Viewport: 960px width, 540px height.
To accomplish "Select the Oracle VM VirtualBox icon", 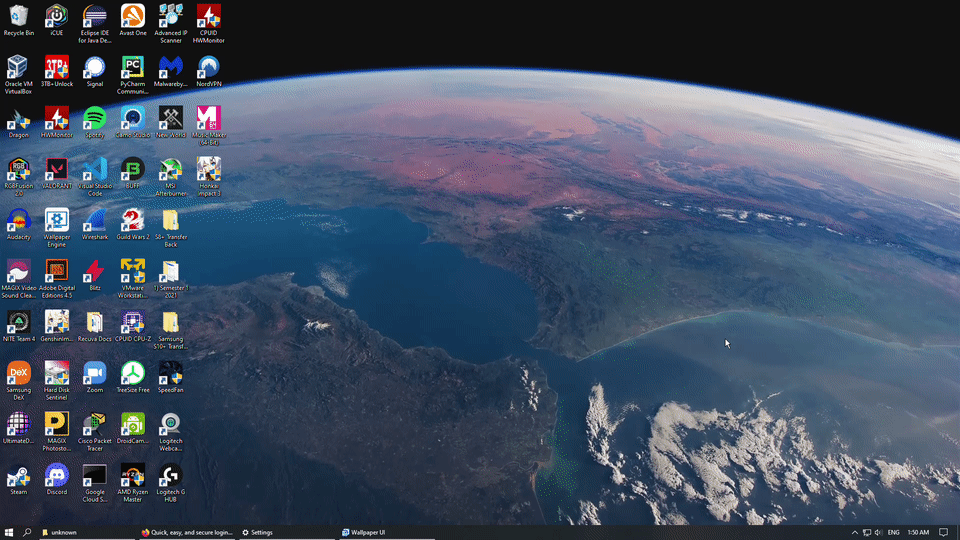I will pyautogui.click(x=19, y=67).
